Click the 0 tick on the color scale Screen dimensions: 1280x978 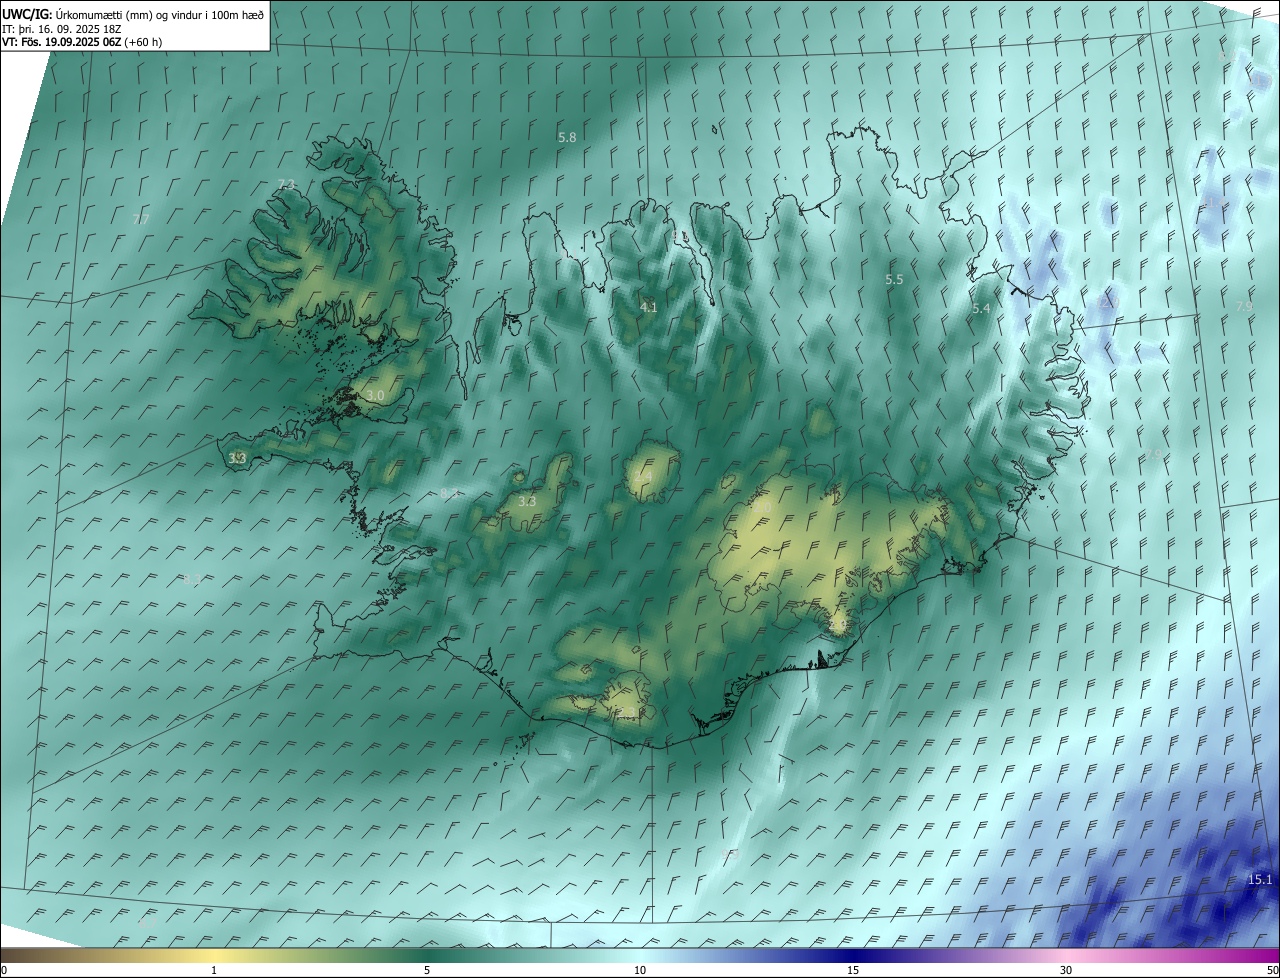point(4,970)
